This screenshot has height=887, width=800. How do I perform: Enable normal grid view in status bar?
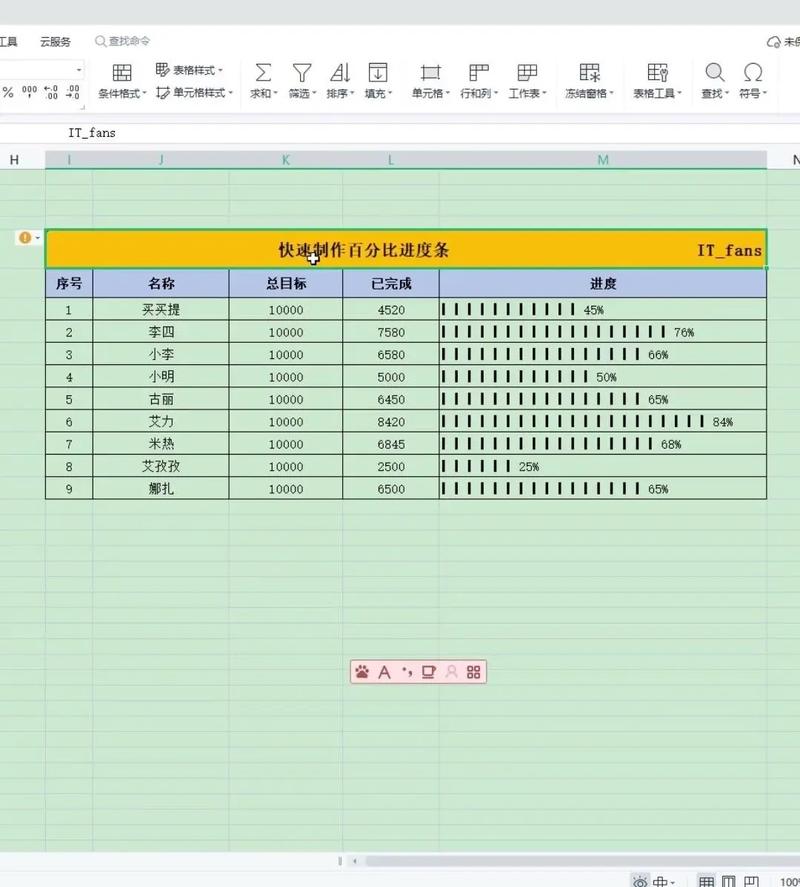point(706,881)
